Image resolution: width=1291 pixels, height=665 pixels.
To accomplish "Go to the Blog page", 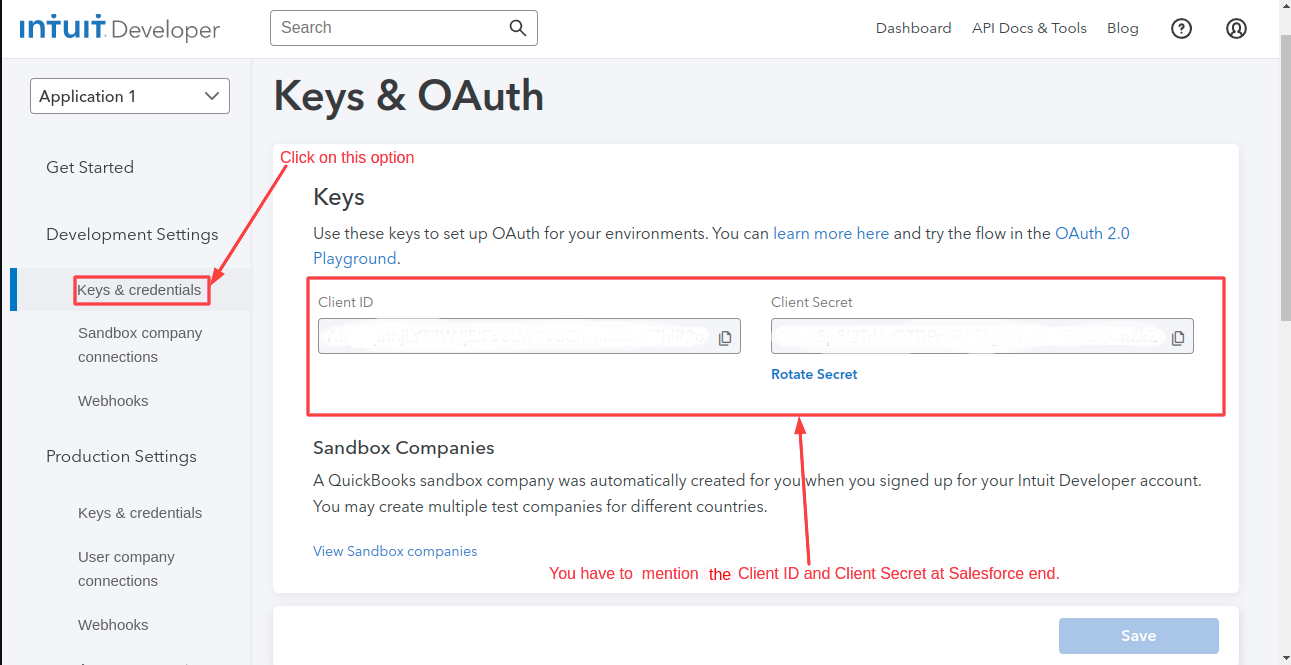I will 1122,28.
